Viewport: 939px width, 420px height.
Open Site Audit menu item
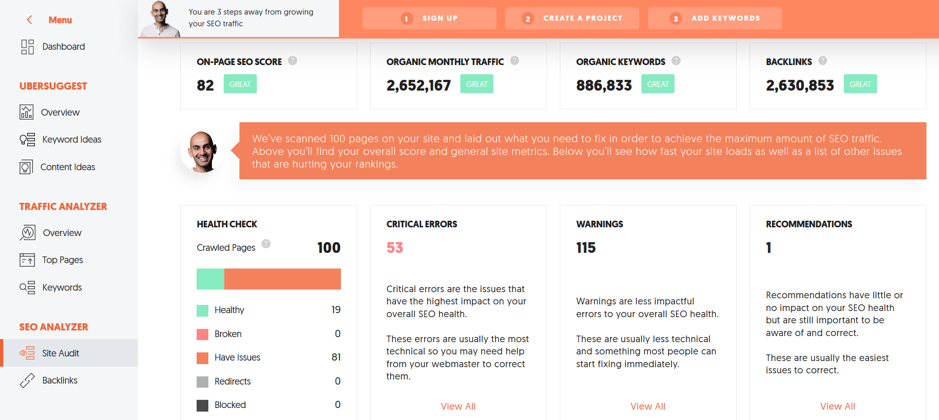(x=69, y=353)
